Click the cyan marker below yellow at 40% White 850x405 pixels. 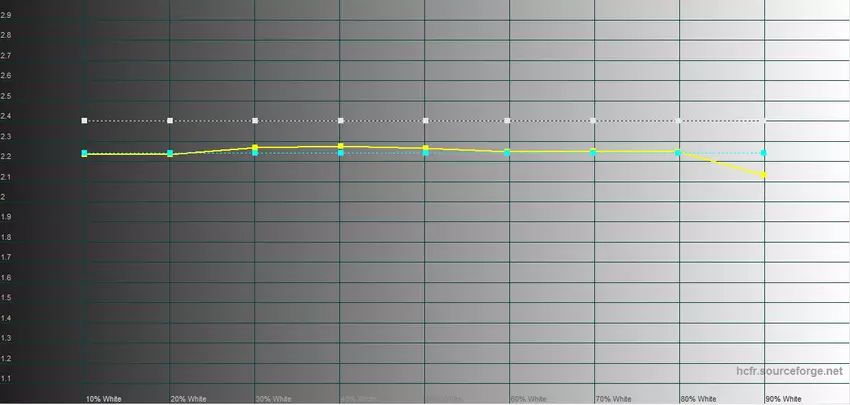coord(340,153)
